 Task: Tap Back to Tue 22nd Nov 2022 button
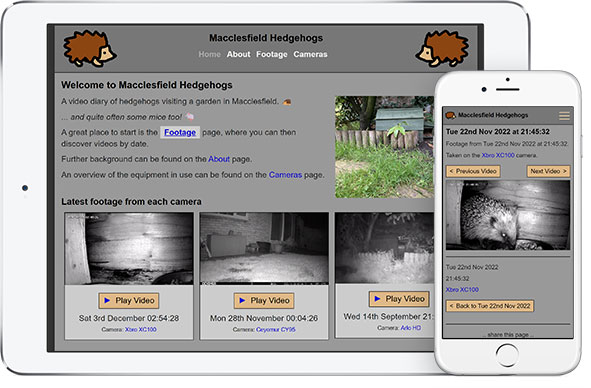click(x=490, y=306)
